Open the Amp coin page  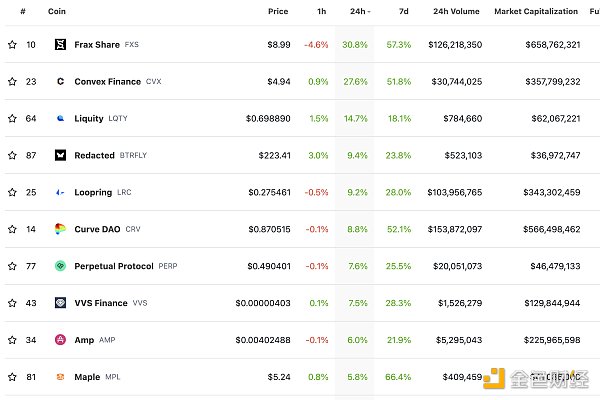[84, 340]
